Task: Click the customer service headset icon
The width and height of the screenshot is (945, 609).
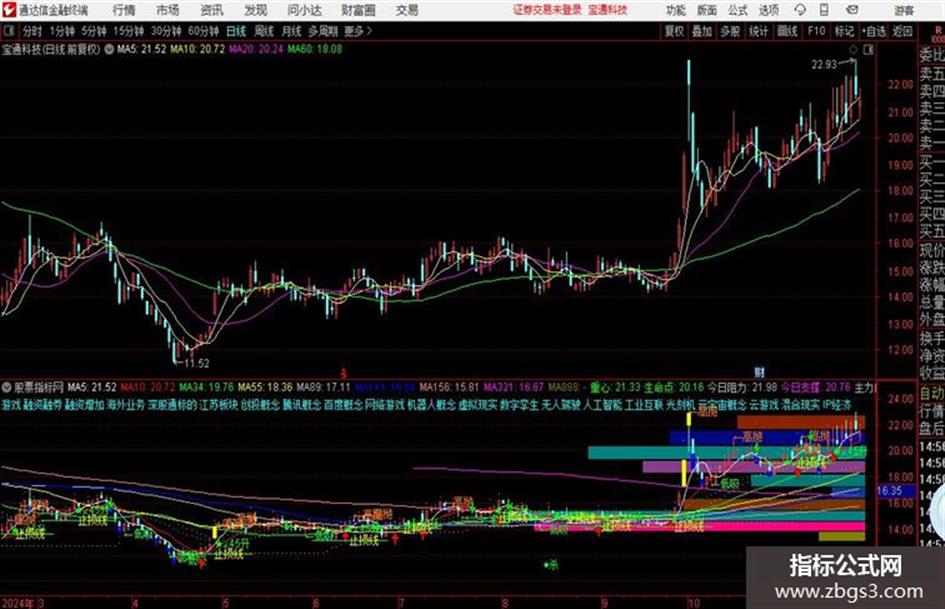Action: tap(800, 10)
